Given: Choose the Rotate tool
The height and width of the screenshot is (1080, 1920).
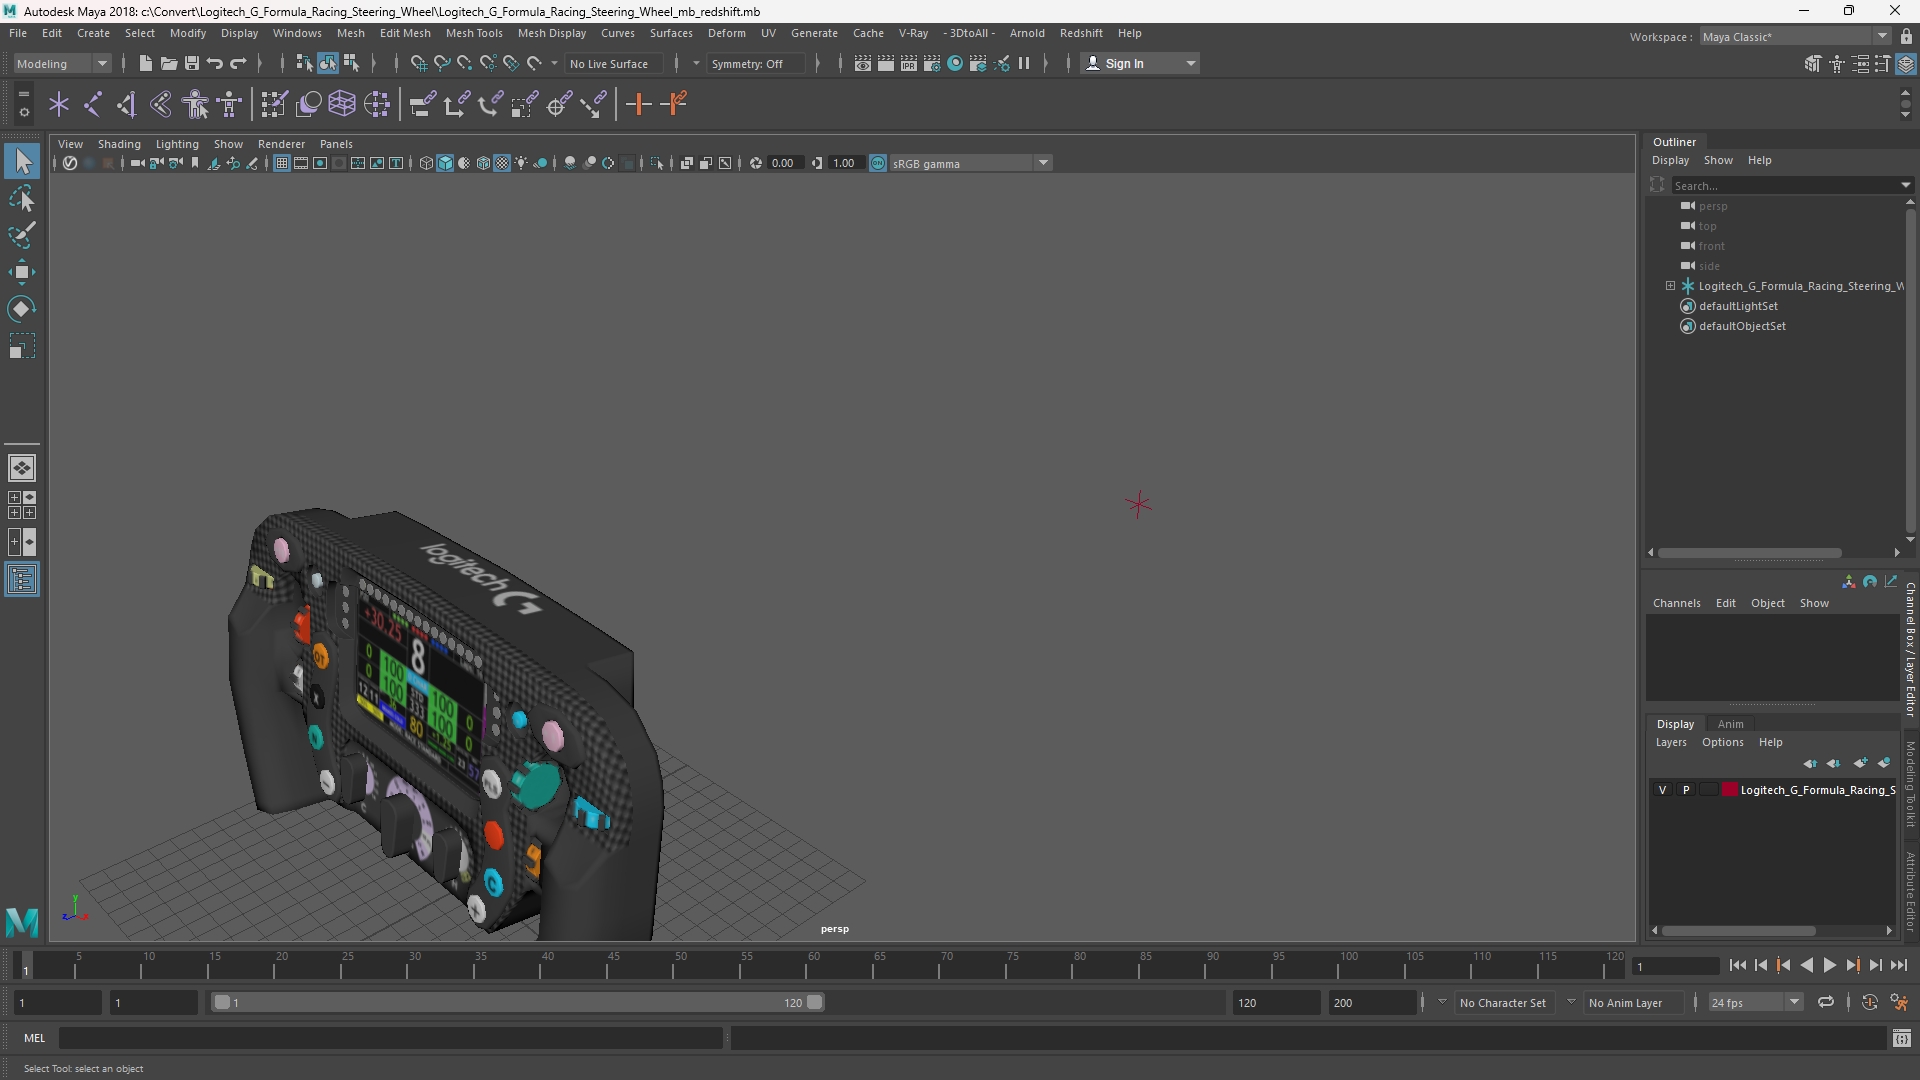Looking at the screenshot, I should (22, 309).
